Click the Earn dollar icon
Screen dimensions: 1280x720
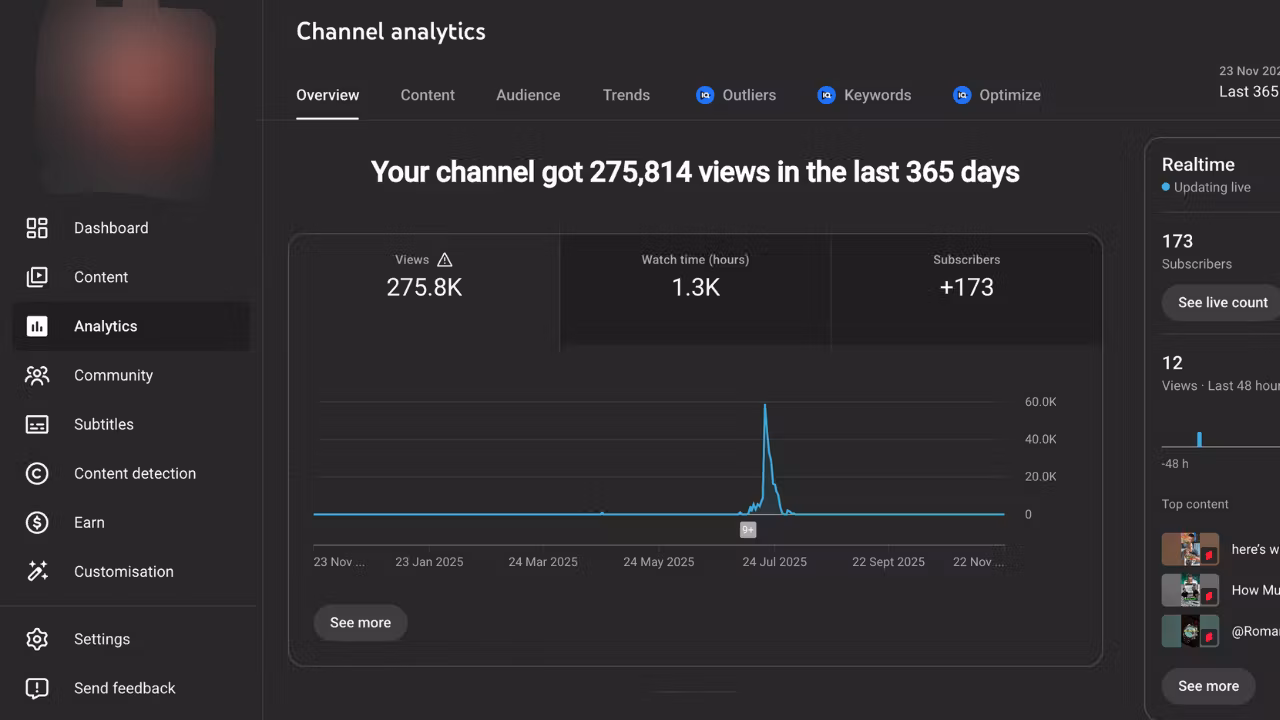(x=37, y=522)
